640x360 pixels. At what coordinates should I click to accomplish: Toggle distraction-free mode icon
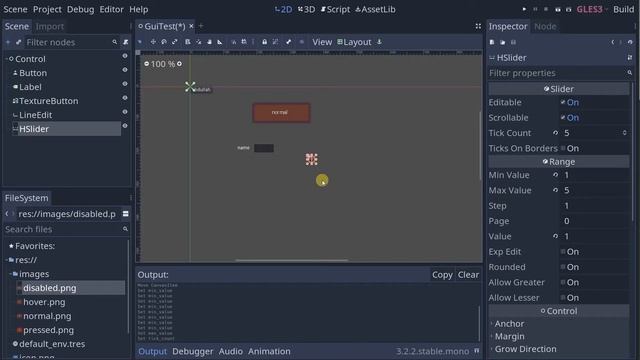click(x=478, y=26)
